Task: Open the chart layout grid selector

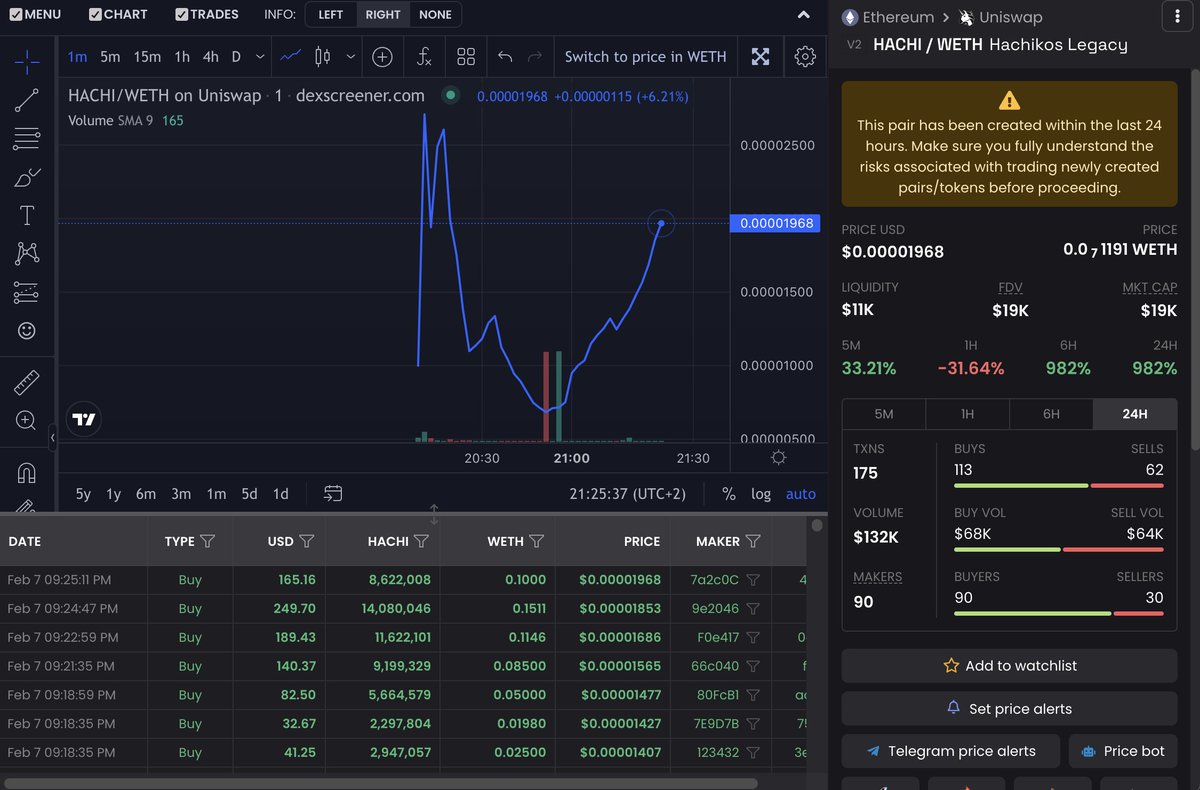Action: 466,57
